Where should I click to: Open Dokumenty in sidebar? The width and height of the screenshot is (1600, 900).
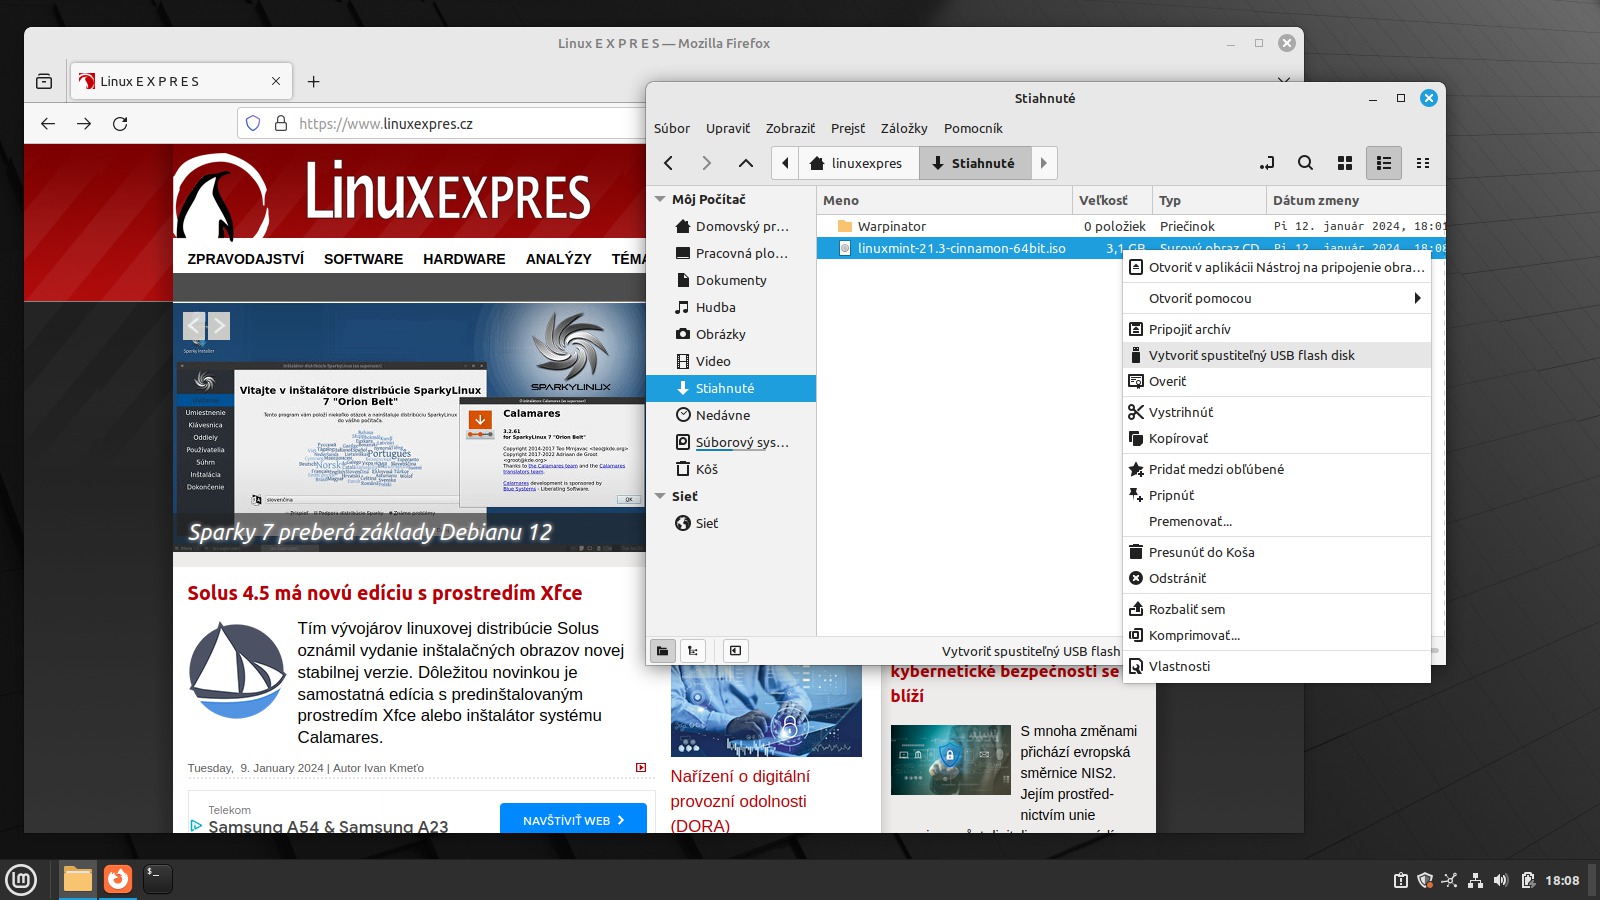[732, 280]
